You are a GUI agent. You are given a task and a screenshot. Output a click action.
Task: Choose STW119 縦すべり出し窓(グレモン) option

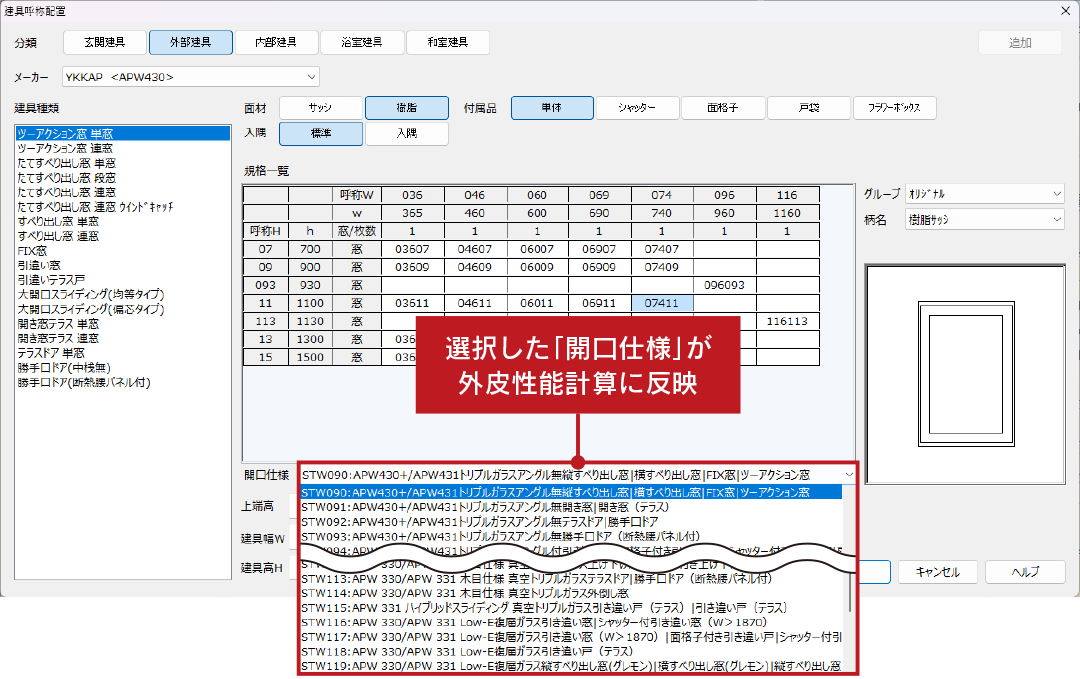point(571,666)
